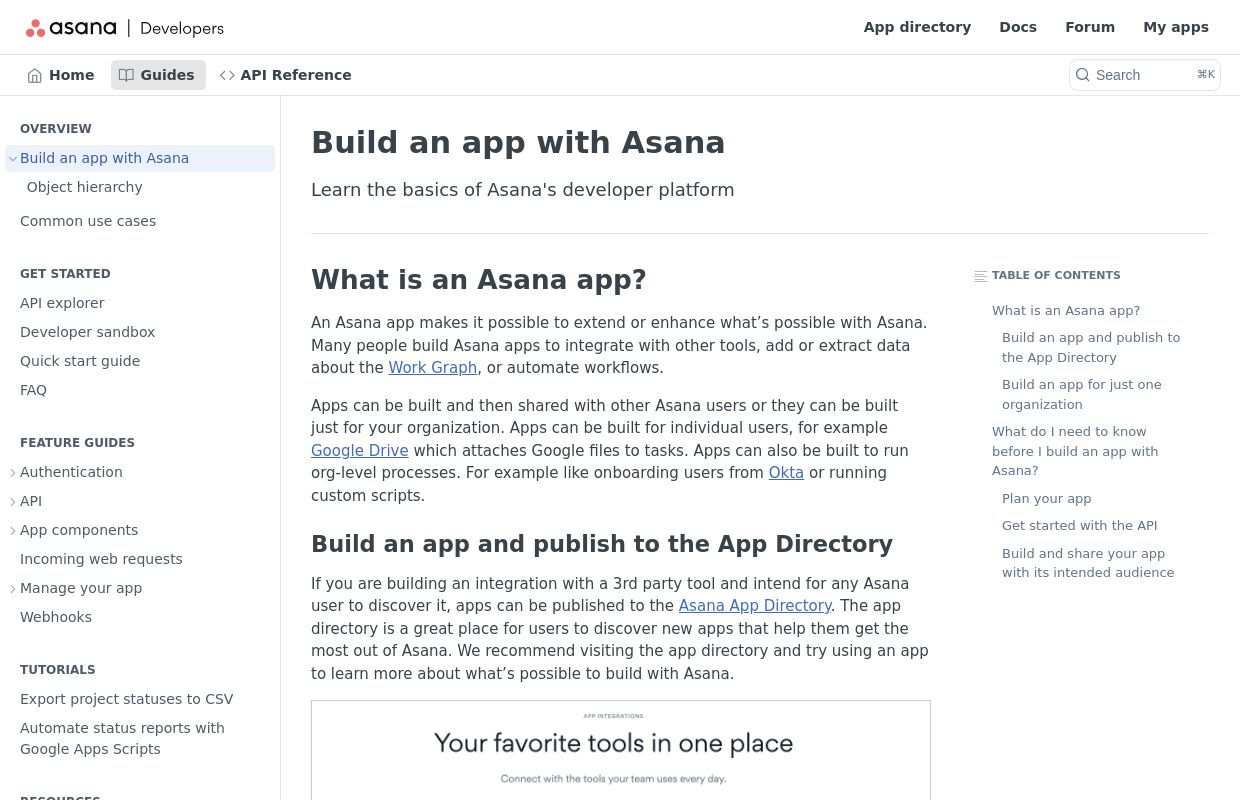The image size is (1240, 800).
Task: Open Developer sandbox page
Action: point(88,332)
